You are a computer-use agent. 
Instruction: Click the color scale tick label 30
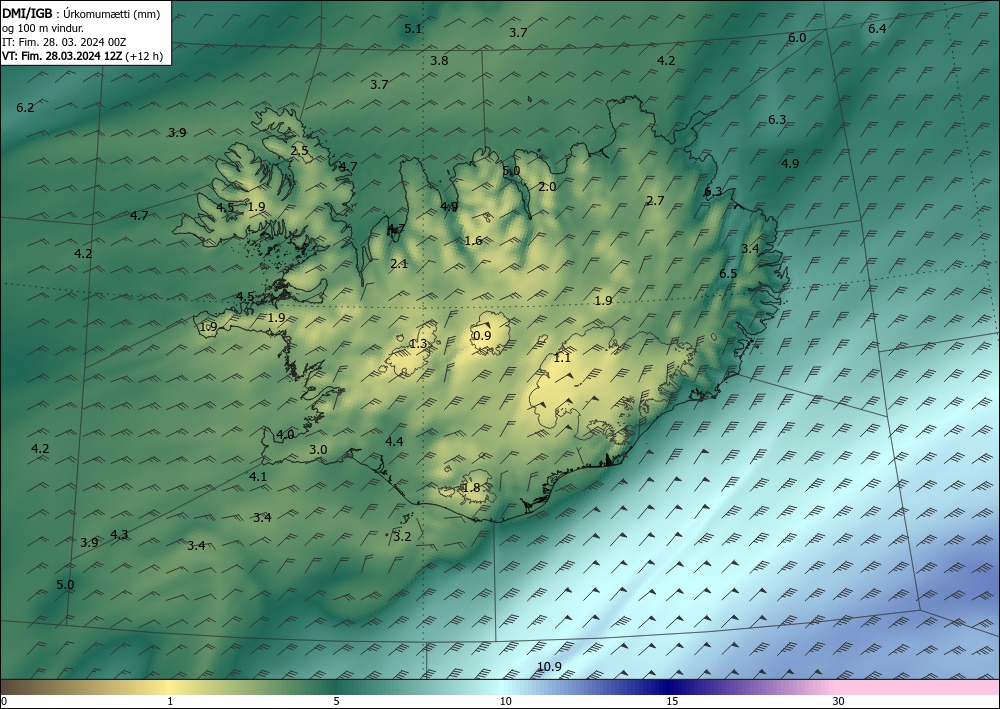tap(839, 702)
